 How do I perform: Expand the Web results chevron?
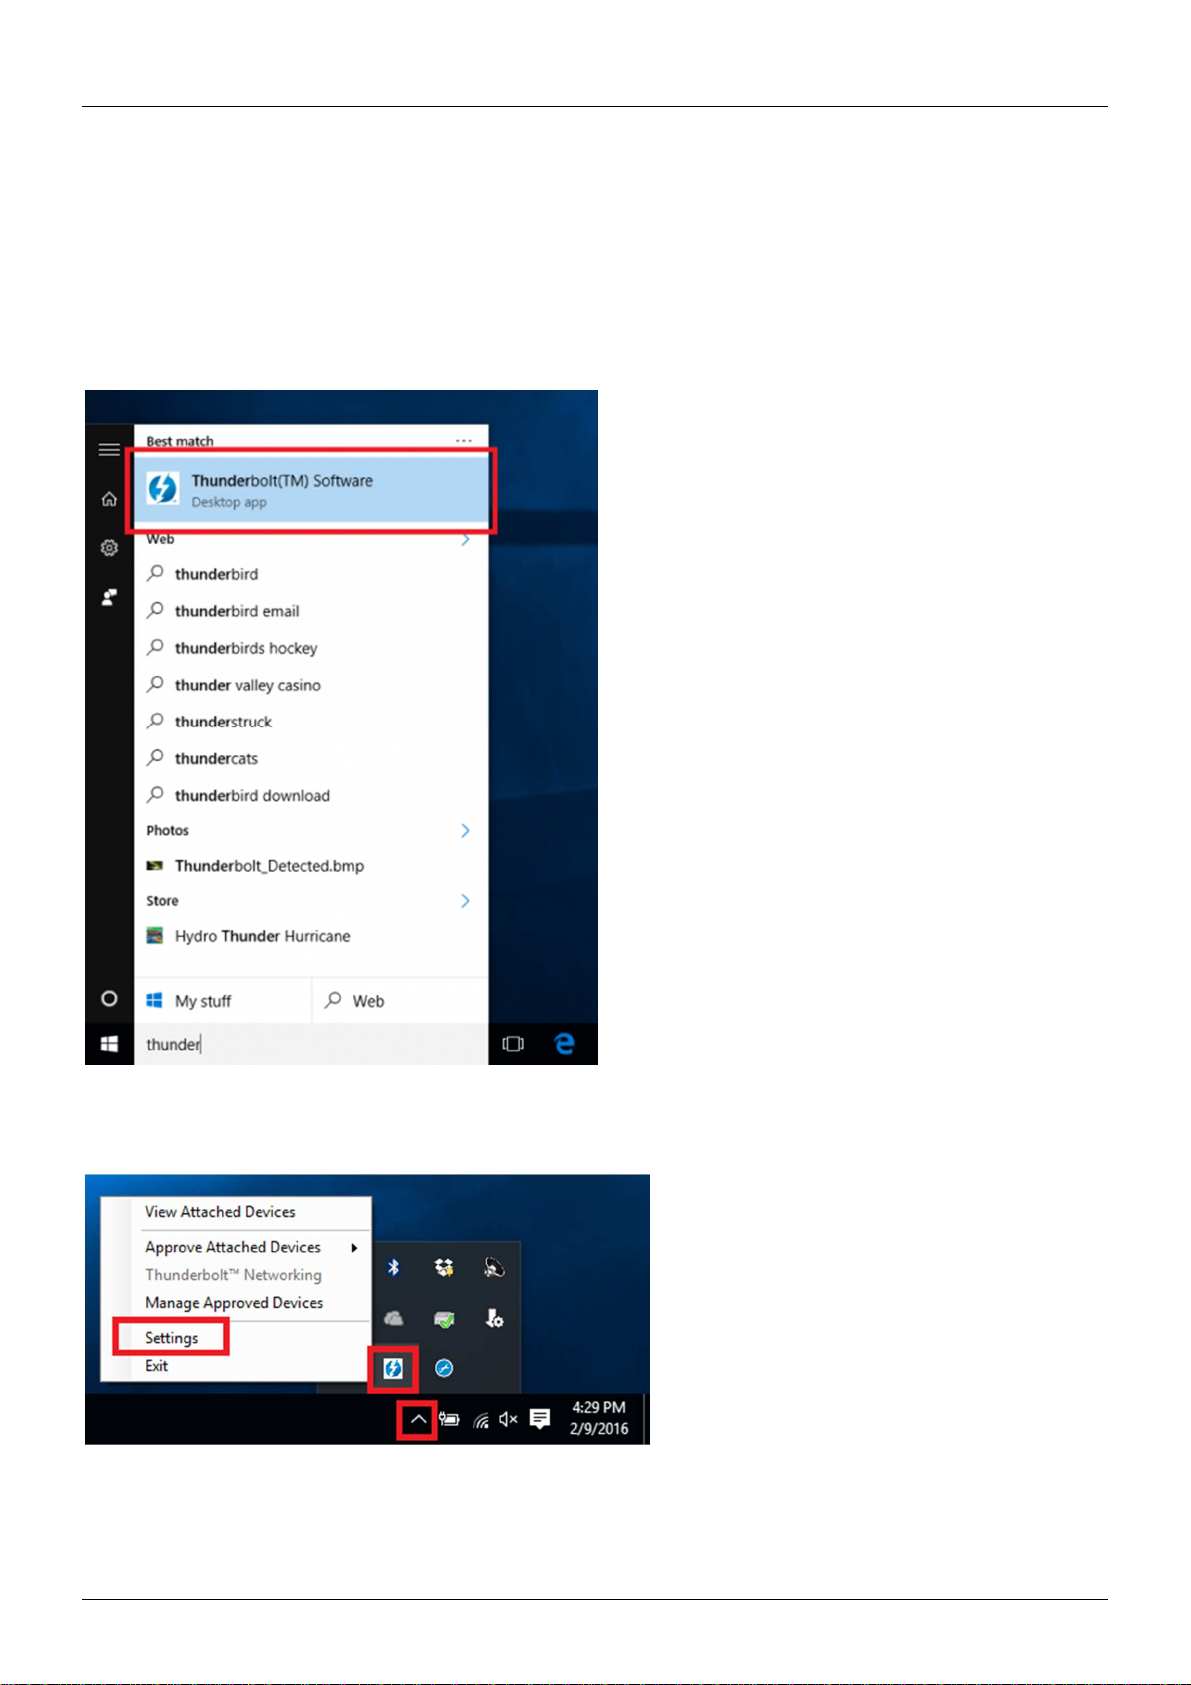tap(465, 540)
